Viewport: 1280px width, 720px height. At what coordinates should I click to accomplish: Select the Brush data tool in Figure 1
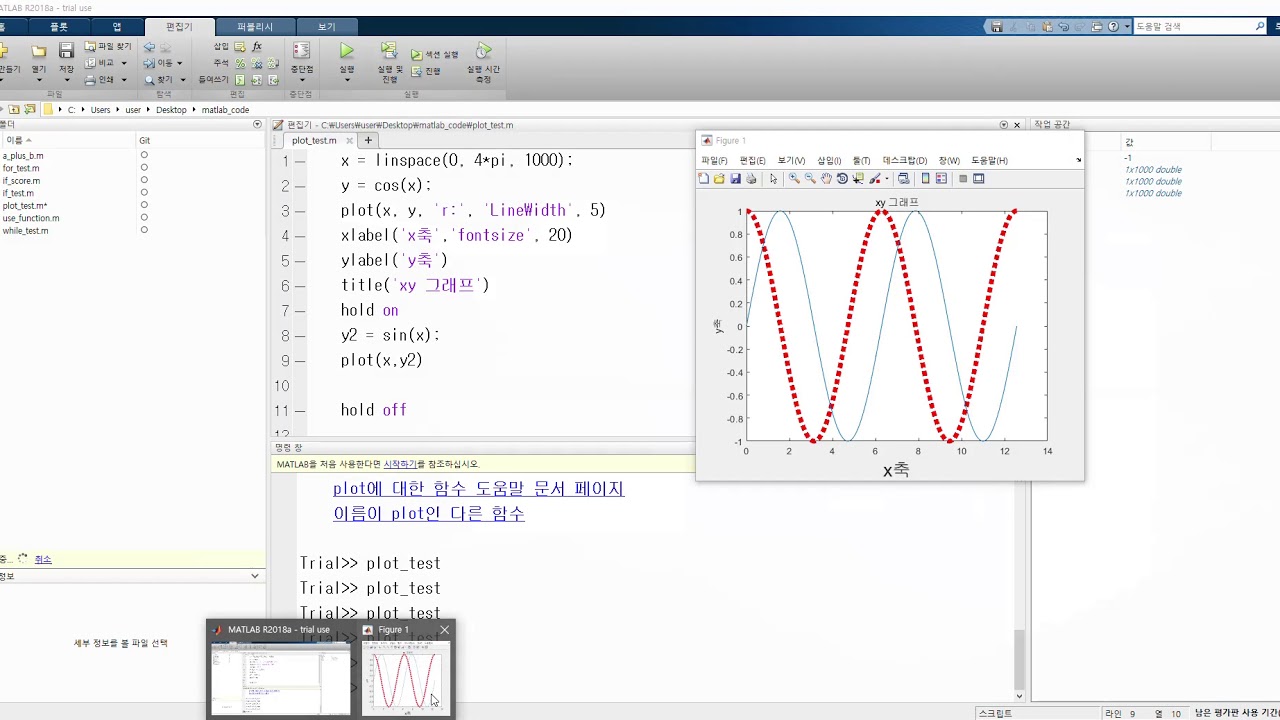874,179
